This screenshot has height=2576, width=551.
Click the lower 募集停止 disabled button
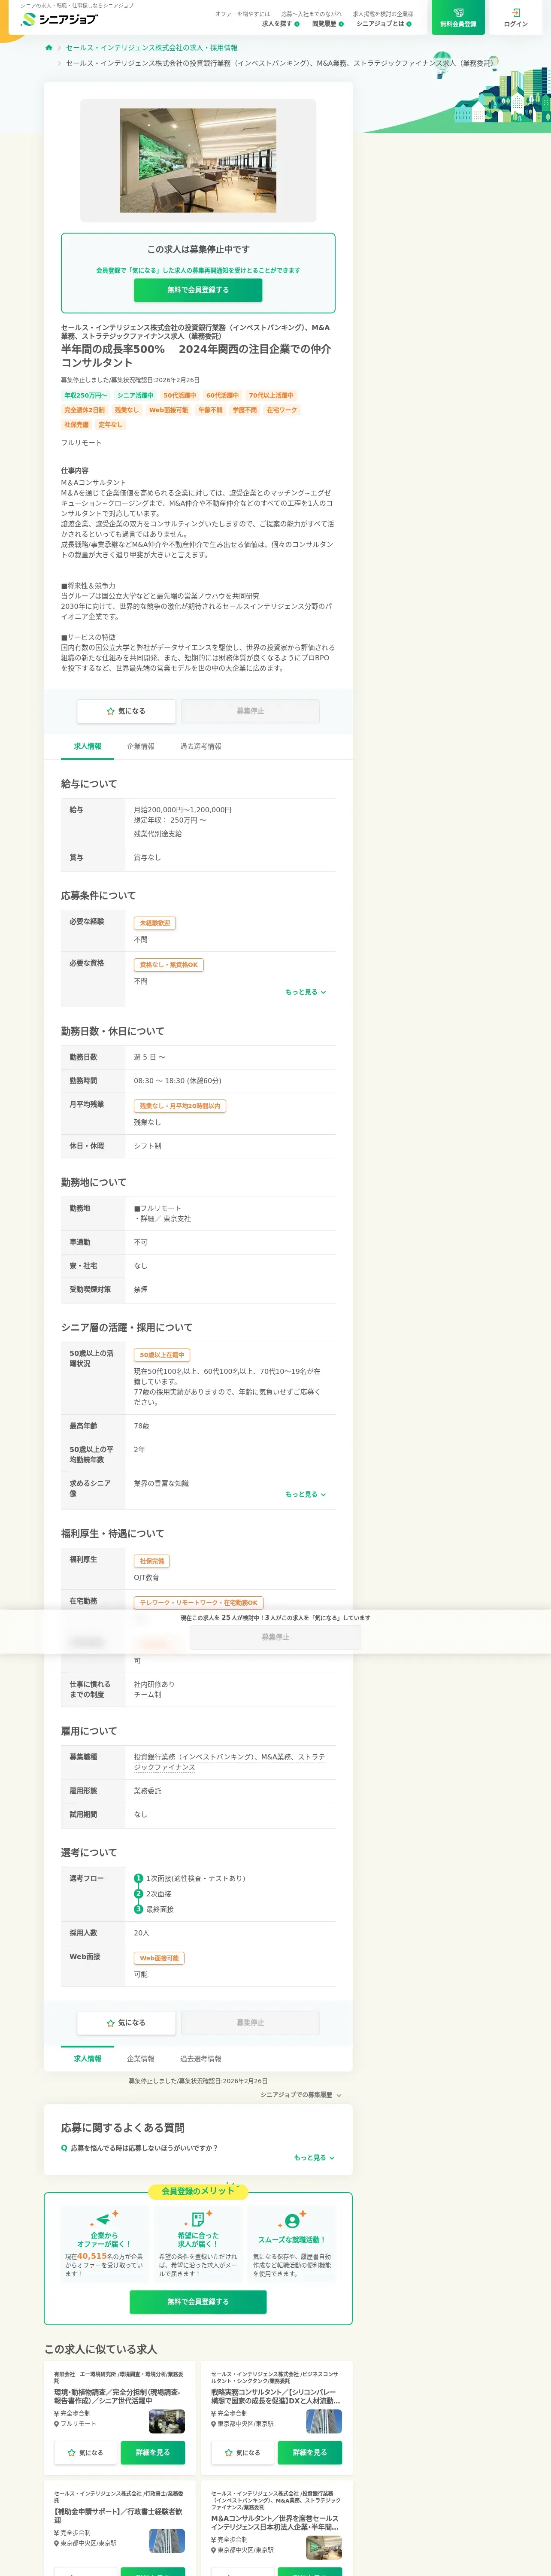[x=250, y=2022]
